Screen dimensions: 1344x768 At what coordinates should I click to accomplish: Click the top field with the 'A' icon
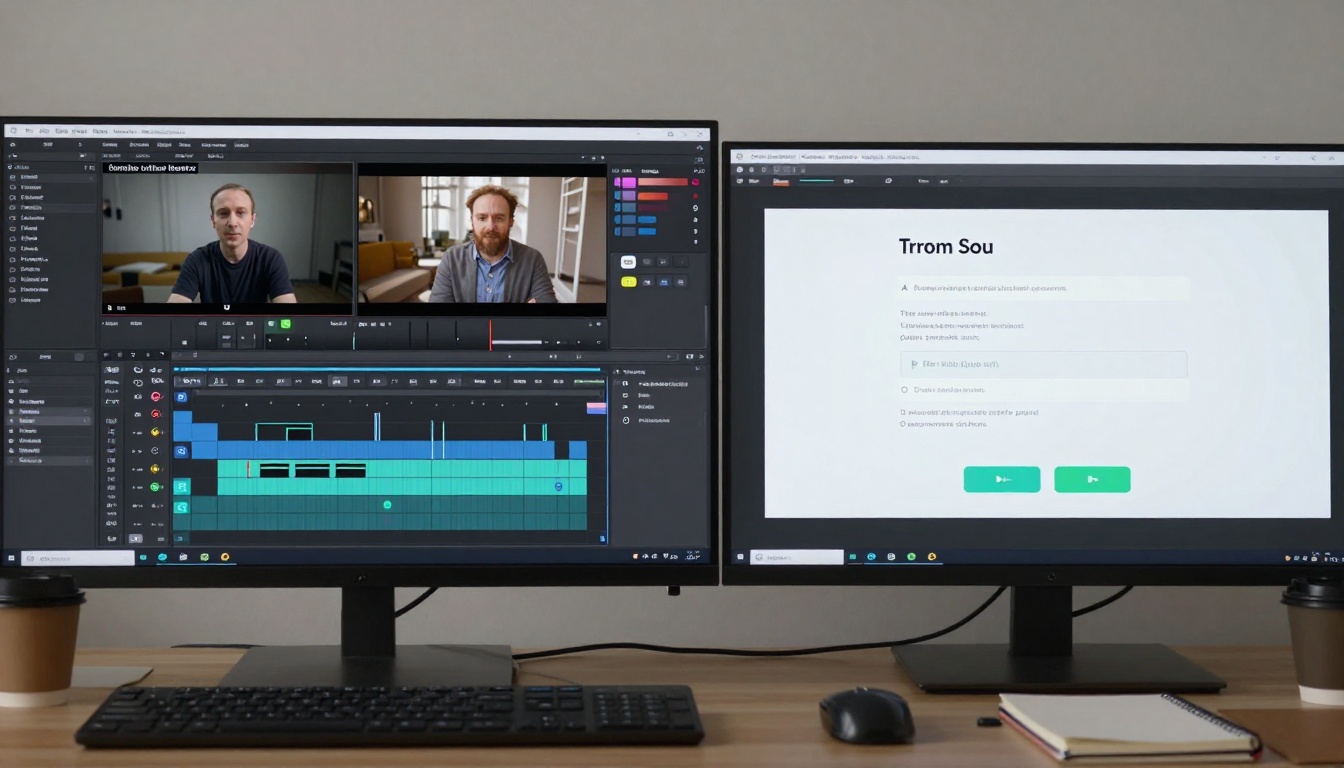[1044, 288]
